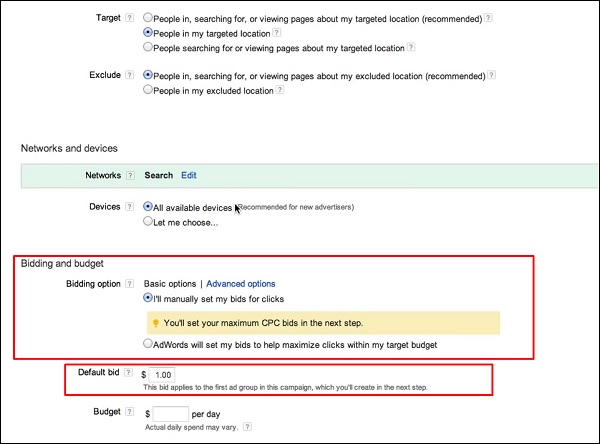Switch to Basic options bidding view
600x444 pixels.
pyautogui.click(x=170, y=284)
